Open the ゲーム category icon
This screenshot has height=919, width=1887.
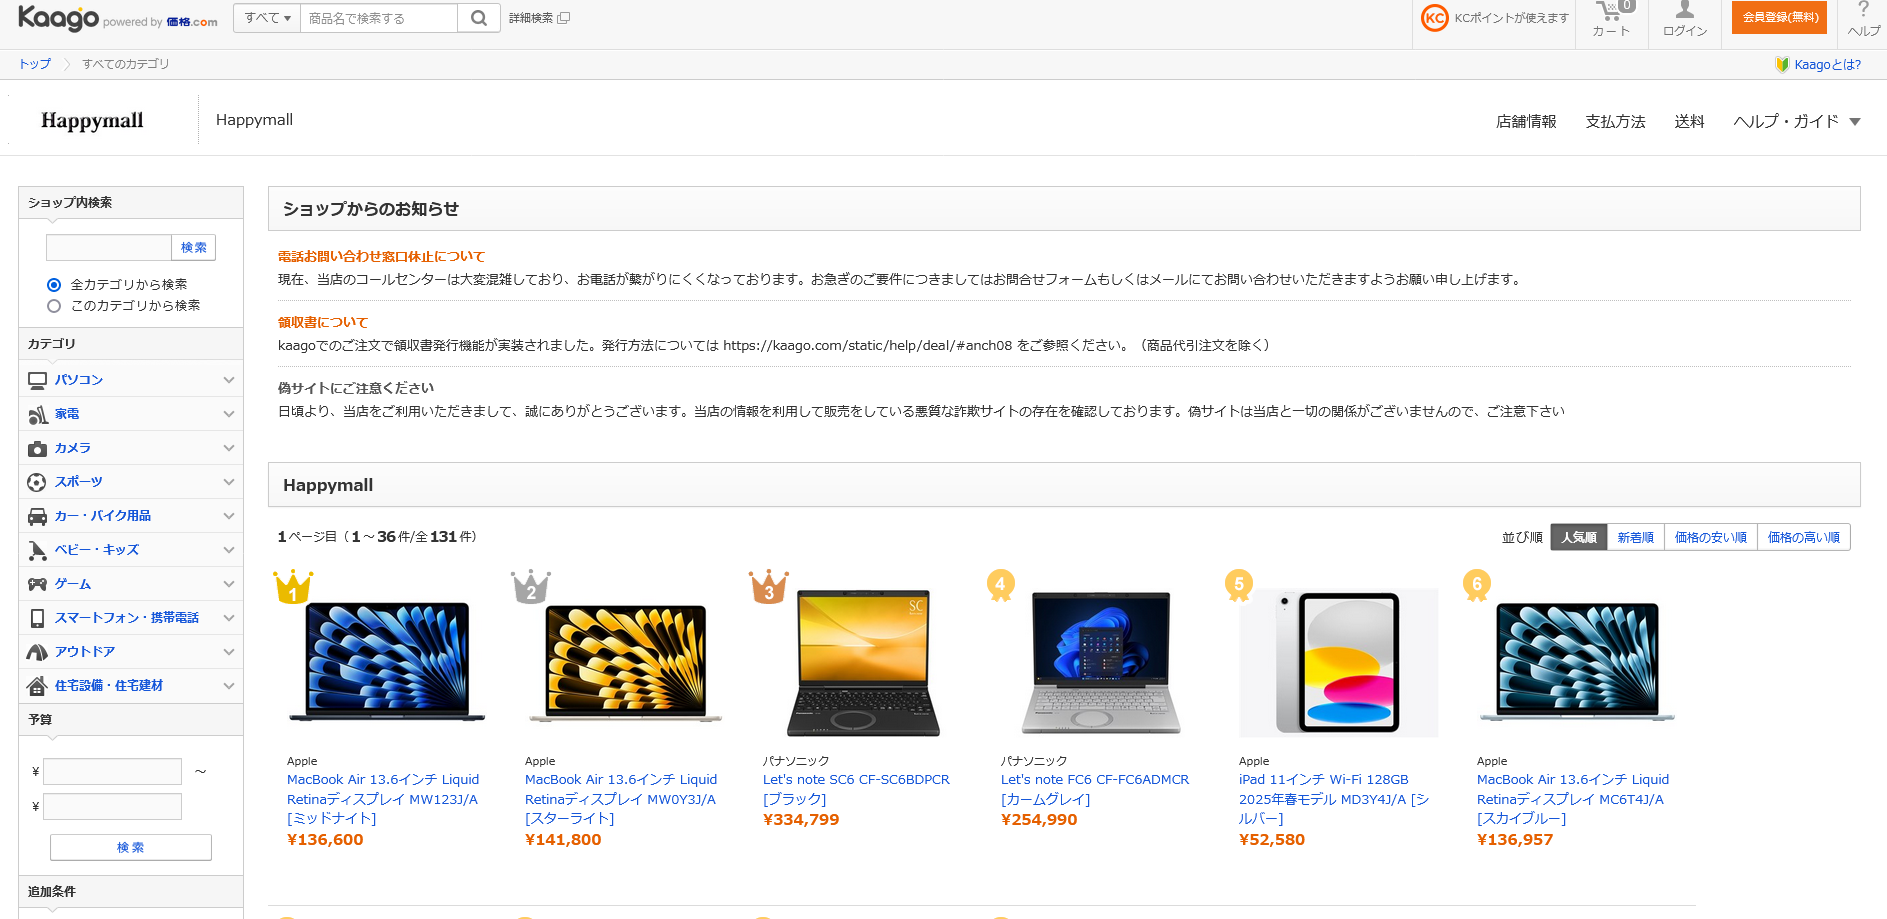click(x=37, y=583)
